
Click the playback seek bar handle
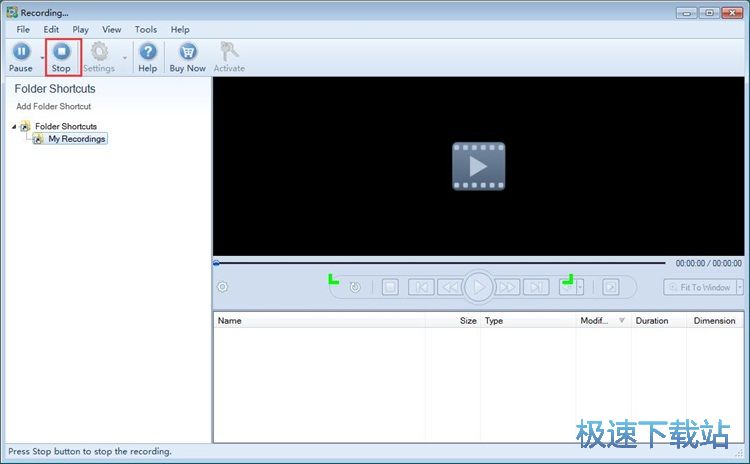216,263
